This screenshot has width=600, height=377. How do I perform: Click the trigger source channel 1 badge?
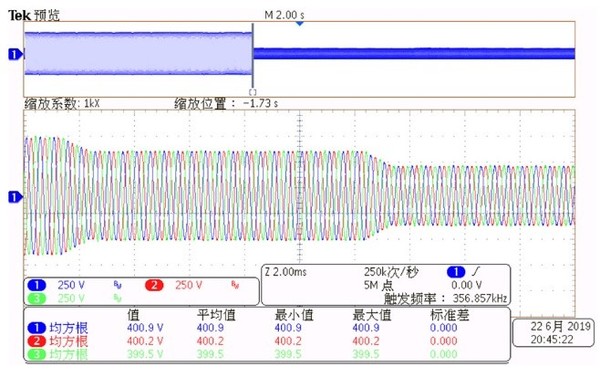click(456, 272)
